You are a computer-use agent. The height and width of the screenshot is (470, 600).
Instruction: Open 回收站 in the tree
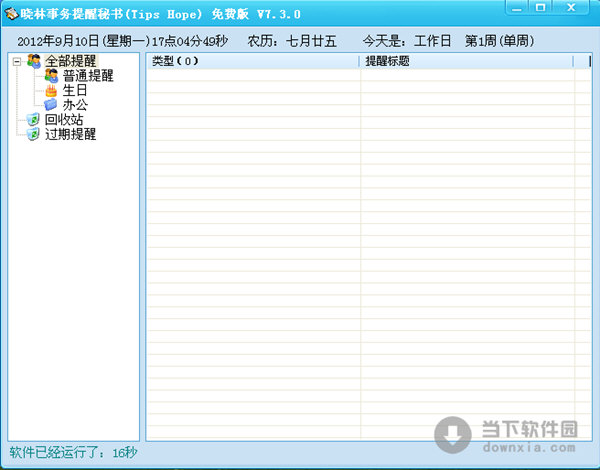coord(64,119)
